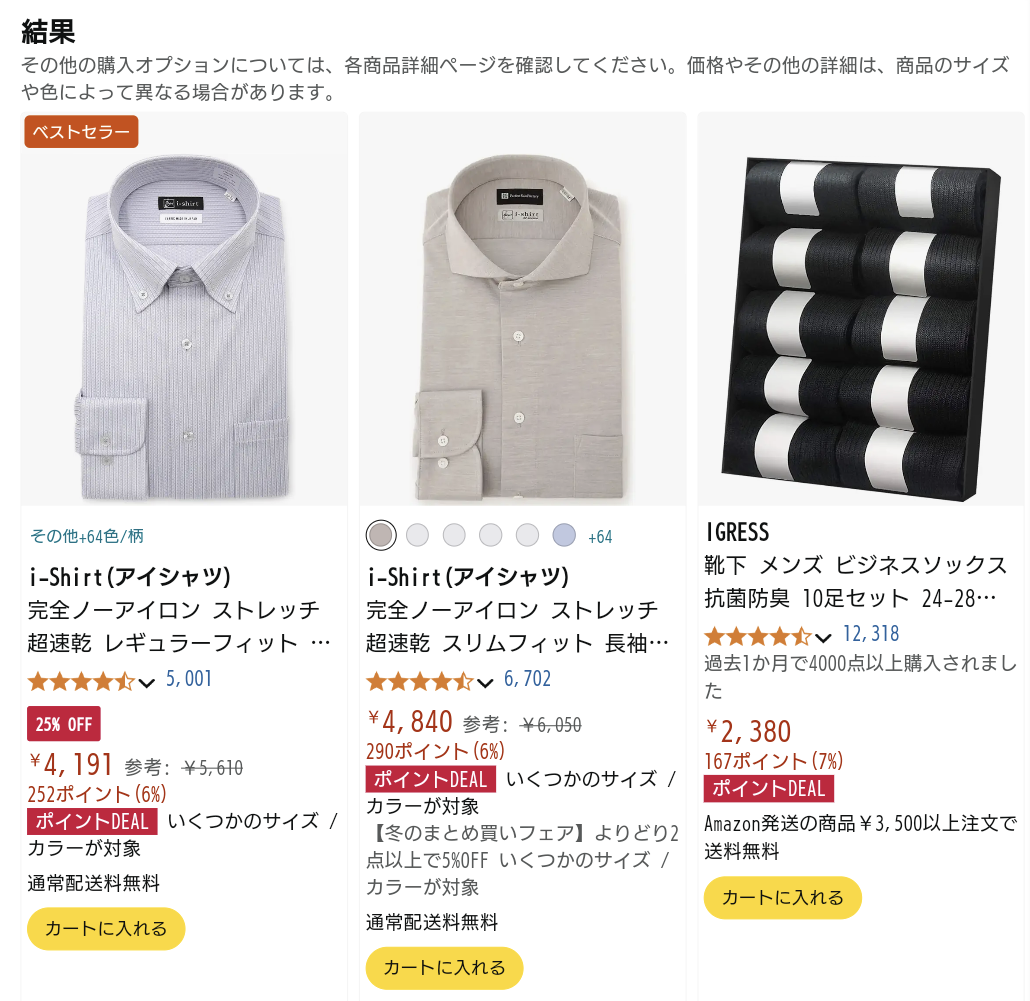Add the IGRESS socks set to cart
Image resolution: width=1030 pixels, height=1001 pixels.
tap(782, 898)
